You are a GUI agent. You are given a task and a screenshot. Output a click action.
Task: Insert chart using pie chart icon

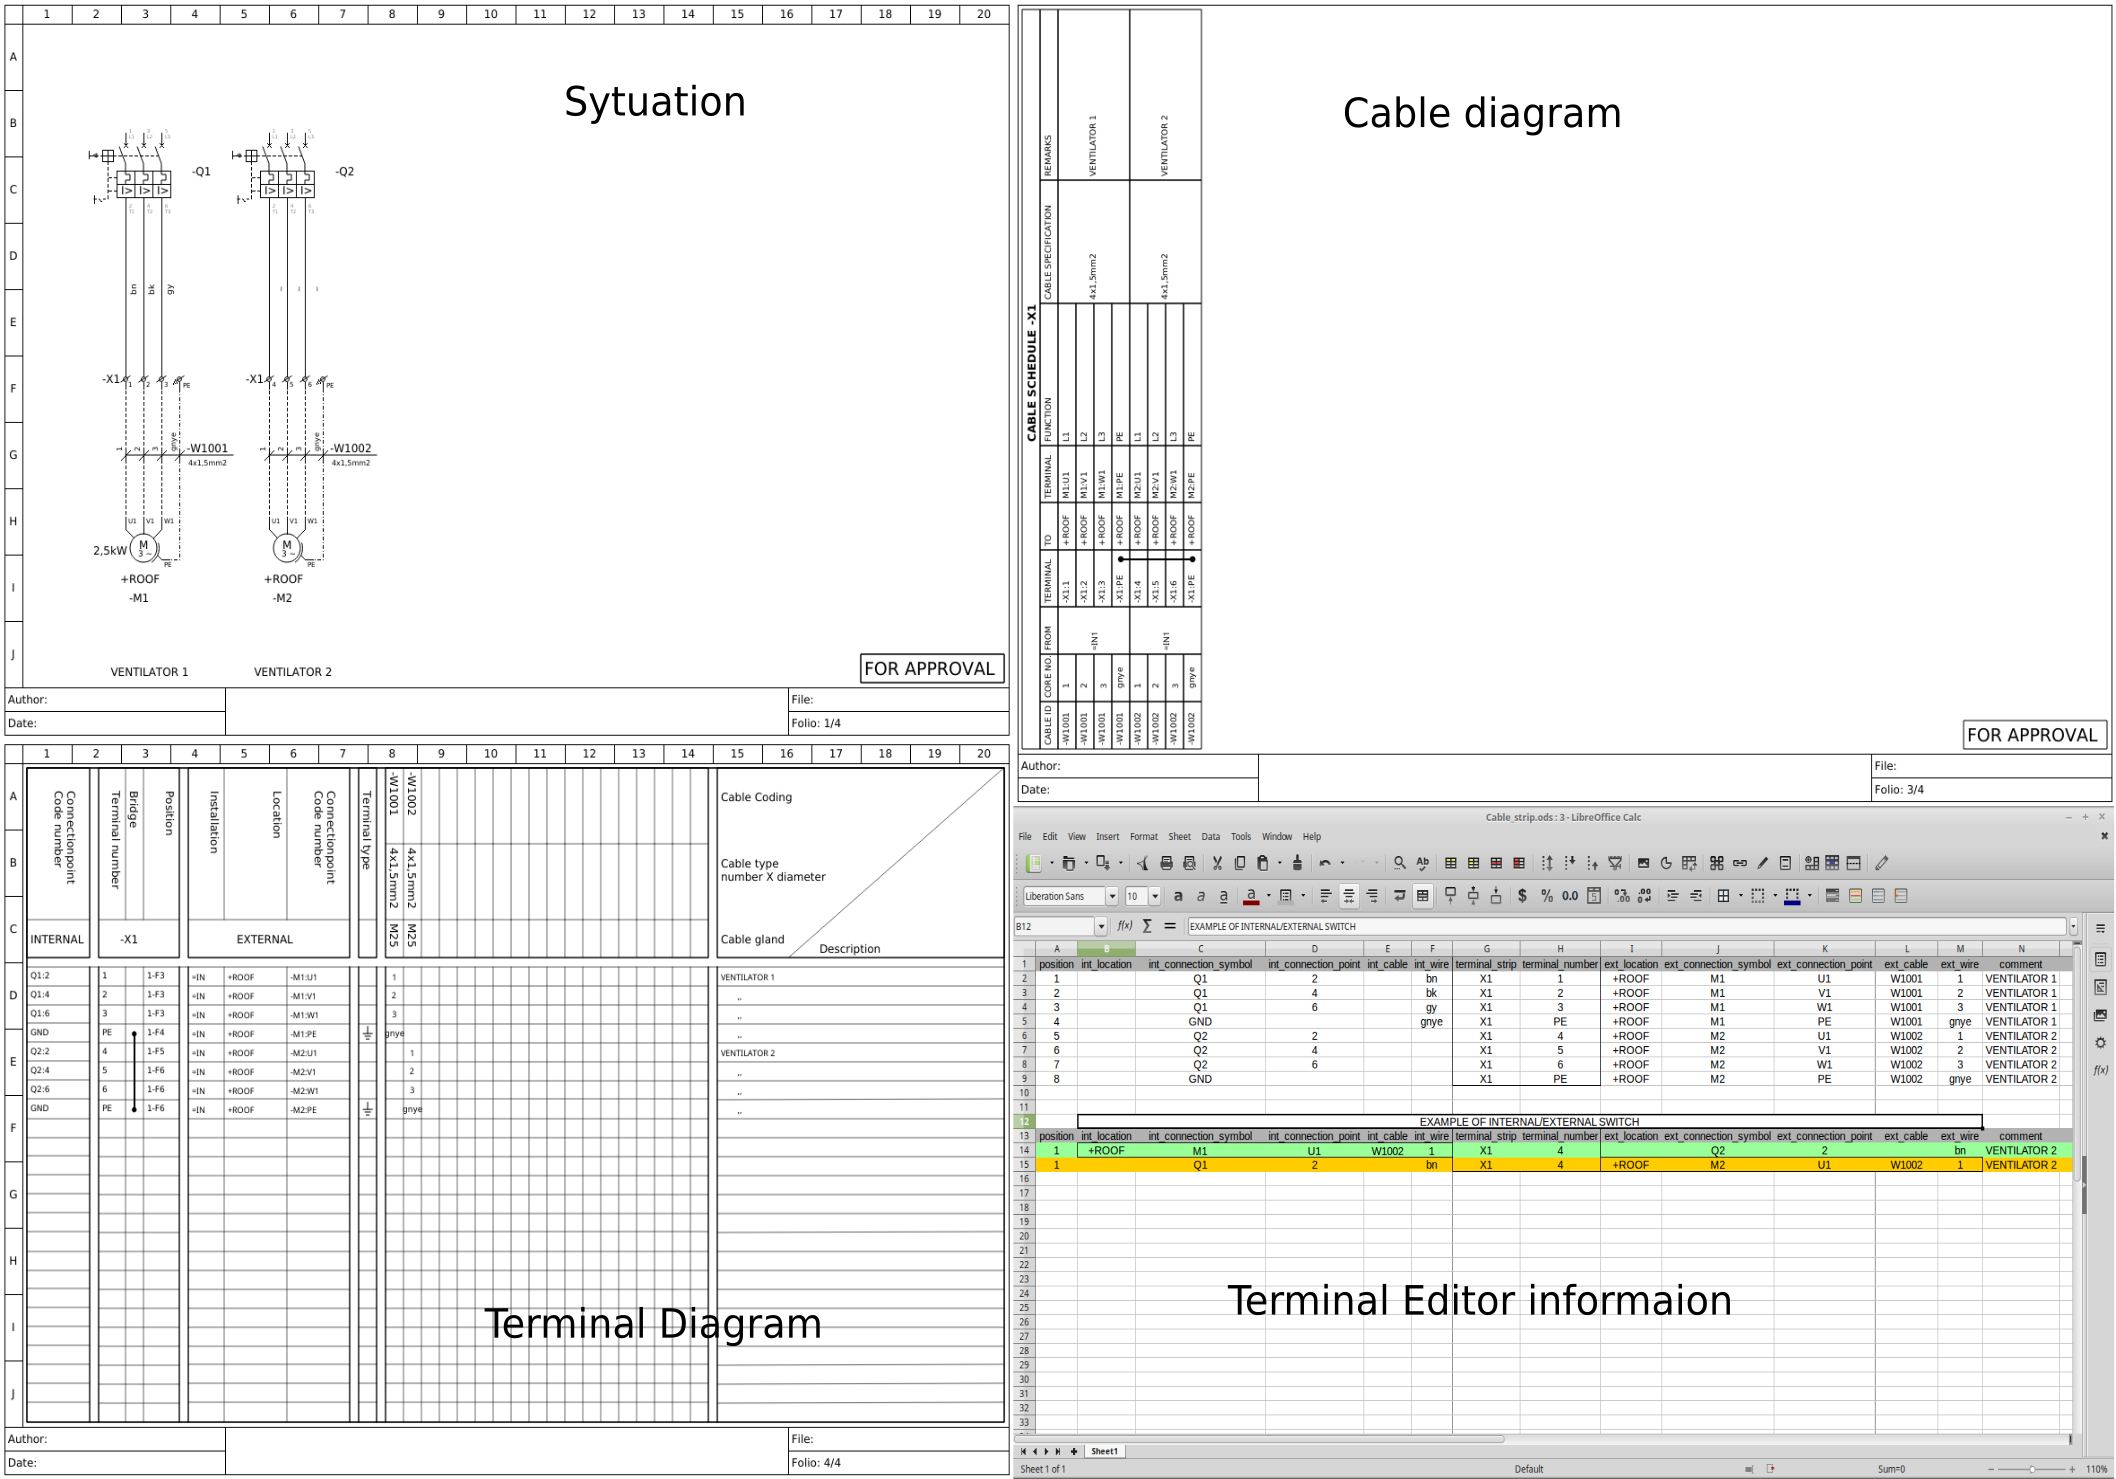click(x=1666, y=863)
